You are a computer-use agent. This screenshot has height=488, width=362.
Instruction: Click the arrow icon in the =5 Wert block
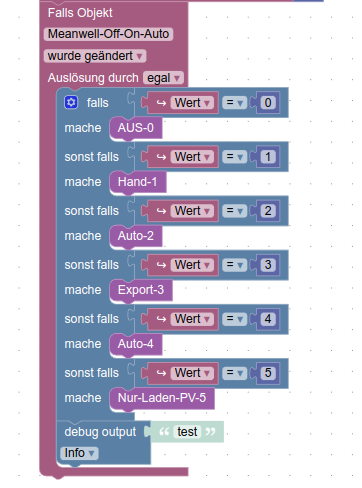(x=161, y=373)
